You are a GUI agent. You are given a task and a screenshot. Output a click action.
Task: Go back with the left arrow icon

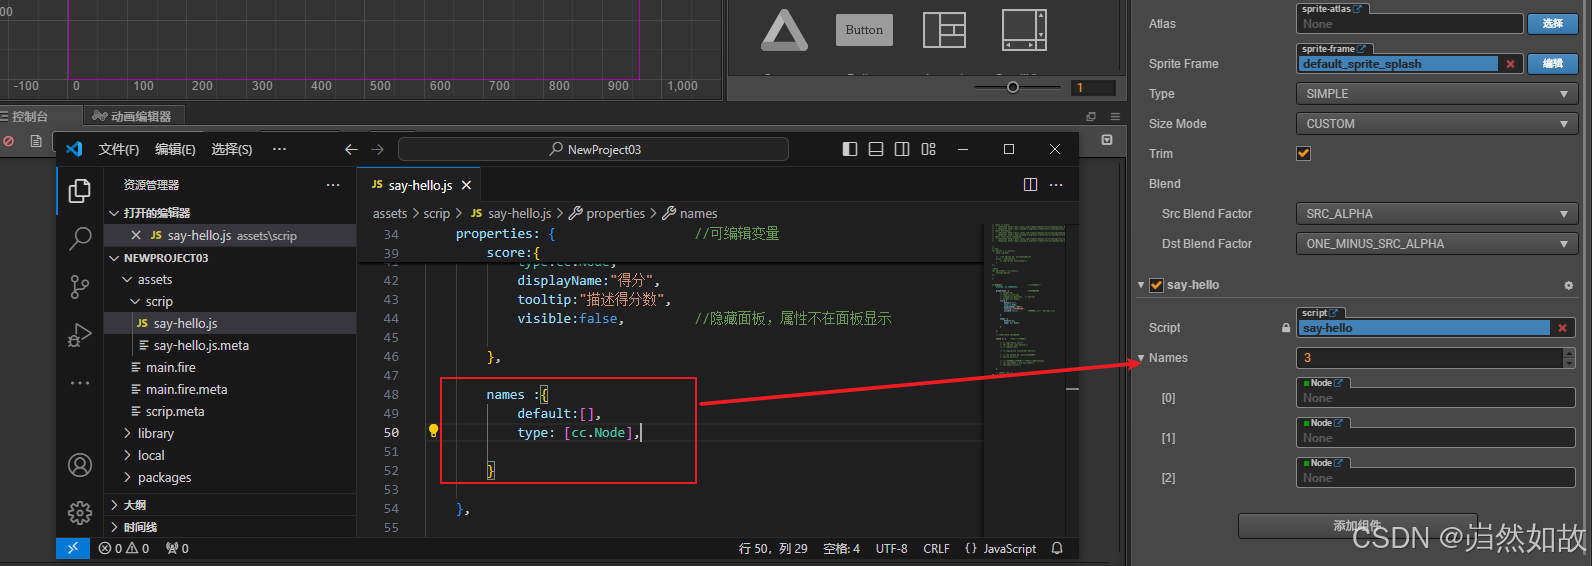351,149
